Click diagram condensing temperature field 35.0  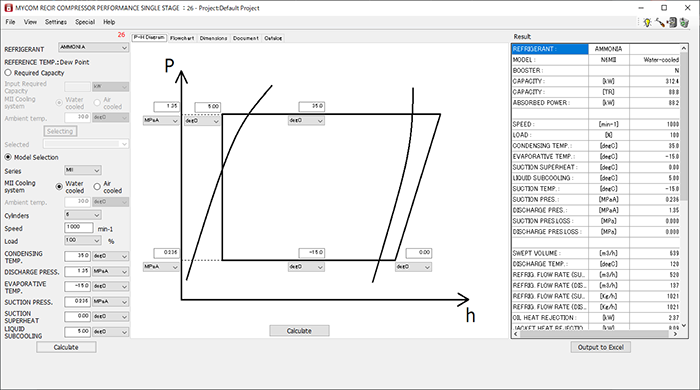pyautogui.click(x=312, y=107)
